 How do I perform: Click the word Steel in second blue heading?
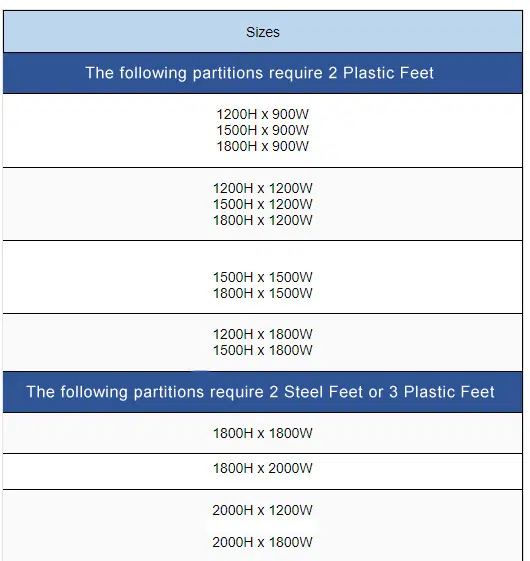(305, 392)
